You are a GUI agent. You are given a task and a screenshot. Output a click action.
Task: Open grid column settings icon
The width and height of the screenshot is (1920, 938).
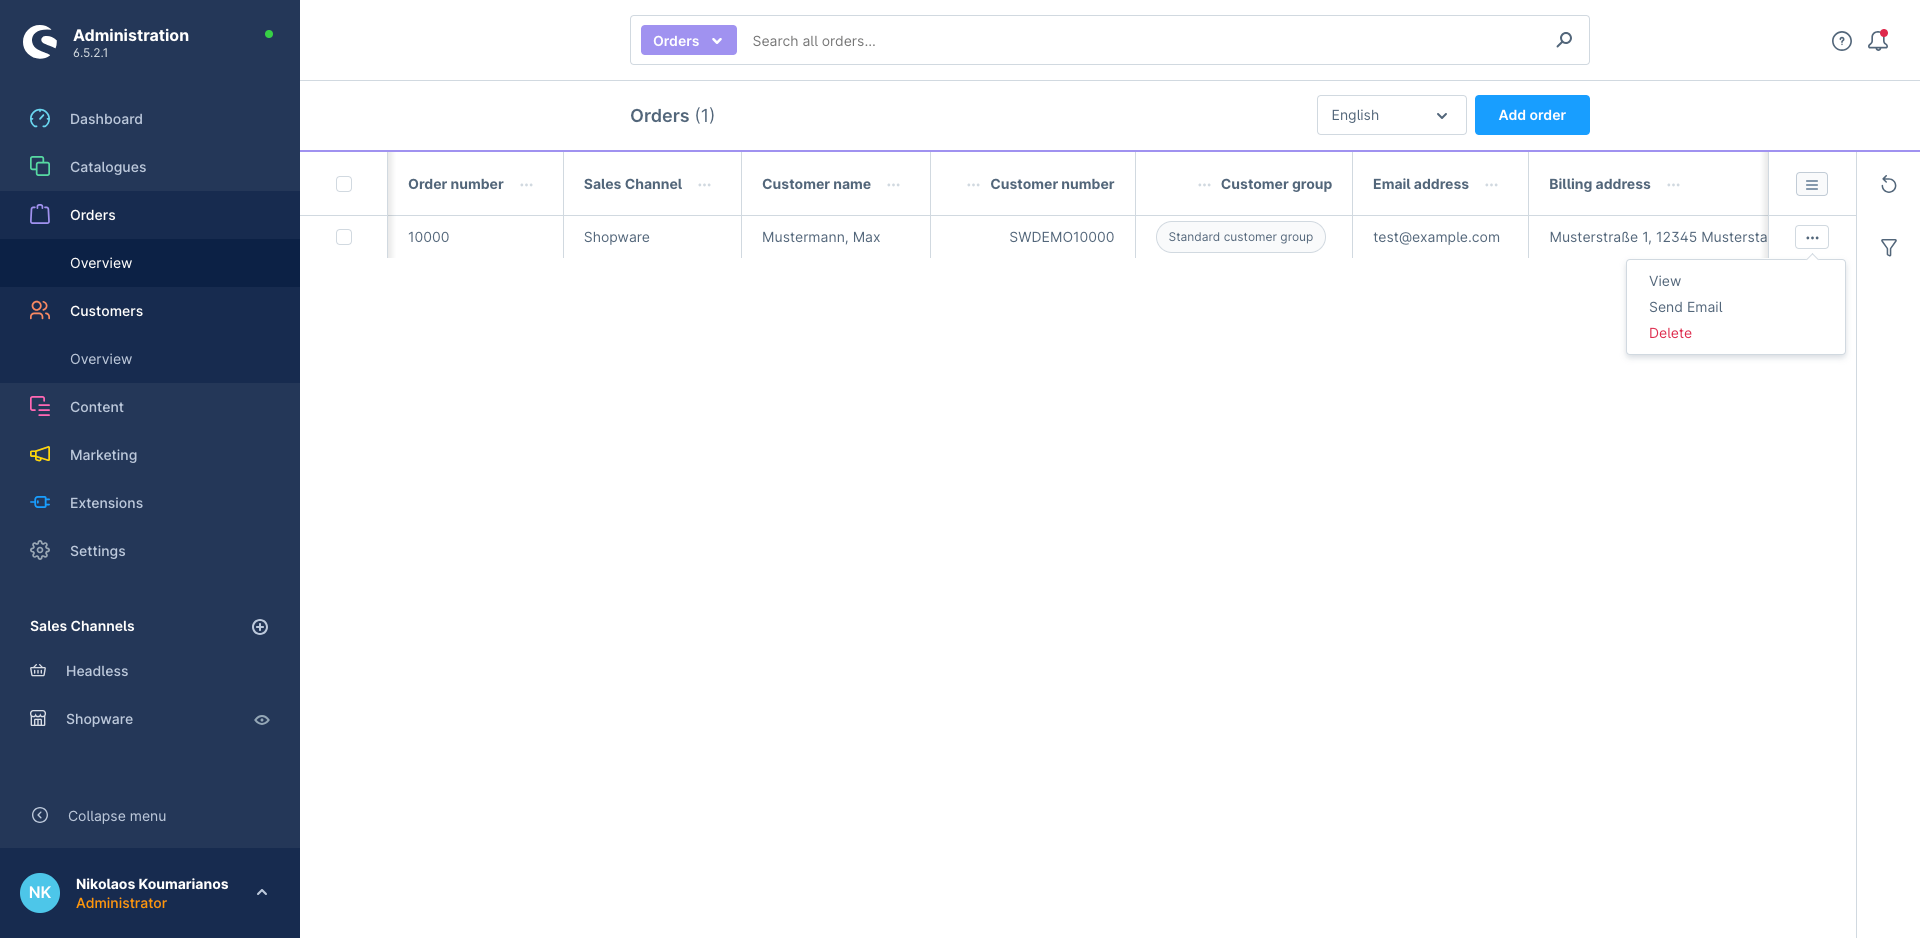pyautogui.click(x=1812, y=184)
